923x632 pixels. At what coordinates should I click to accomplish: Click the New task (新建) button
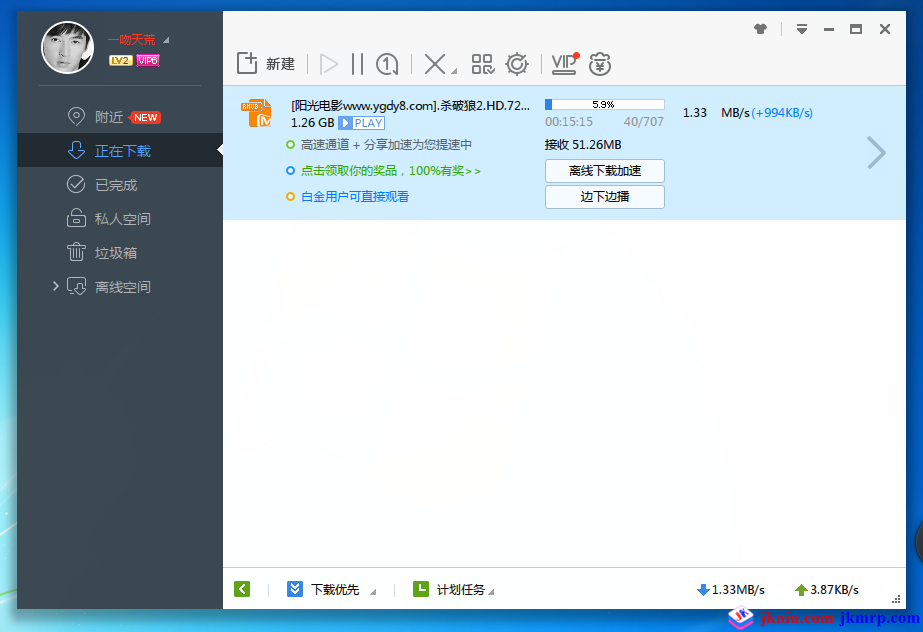tap(266, 64)
